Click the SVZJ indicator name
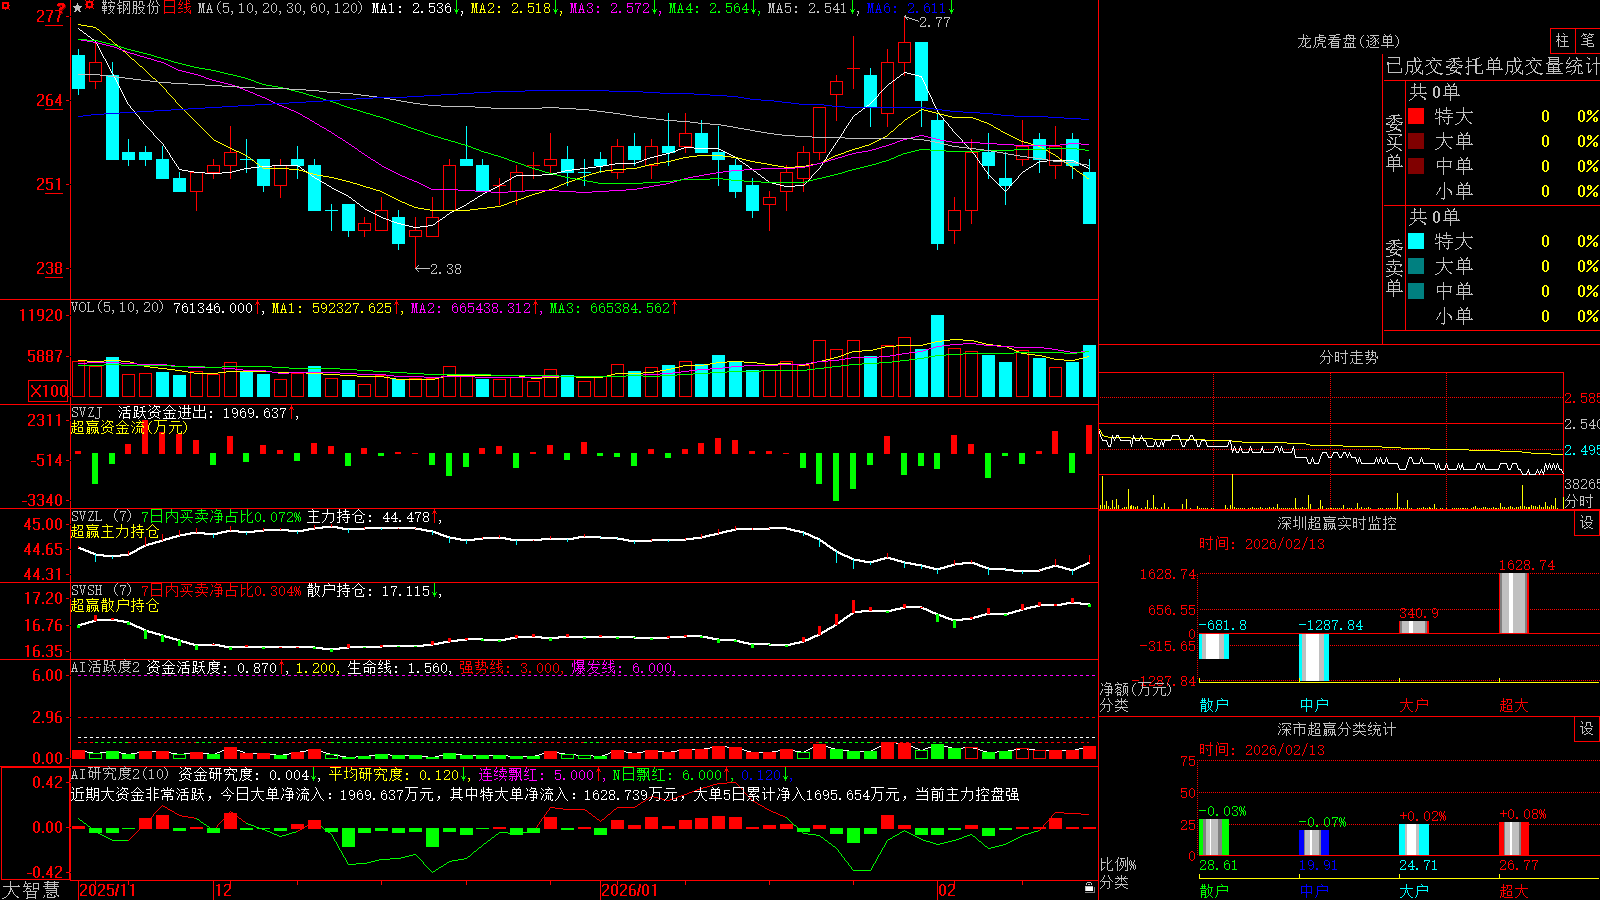 click(x=87, y=412)
